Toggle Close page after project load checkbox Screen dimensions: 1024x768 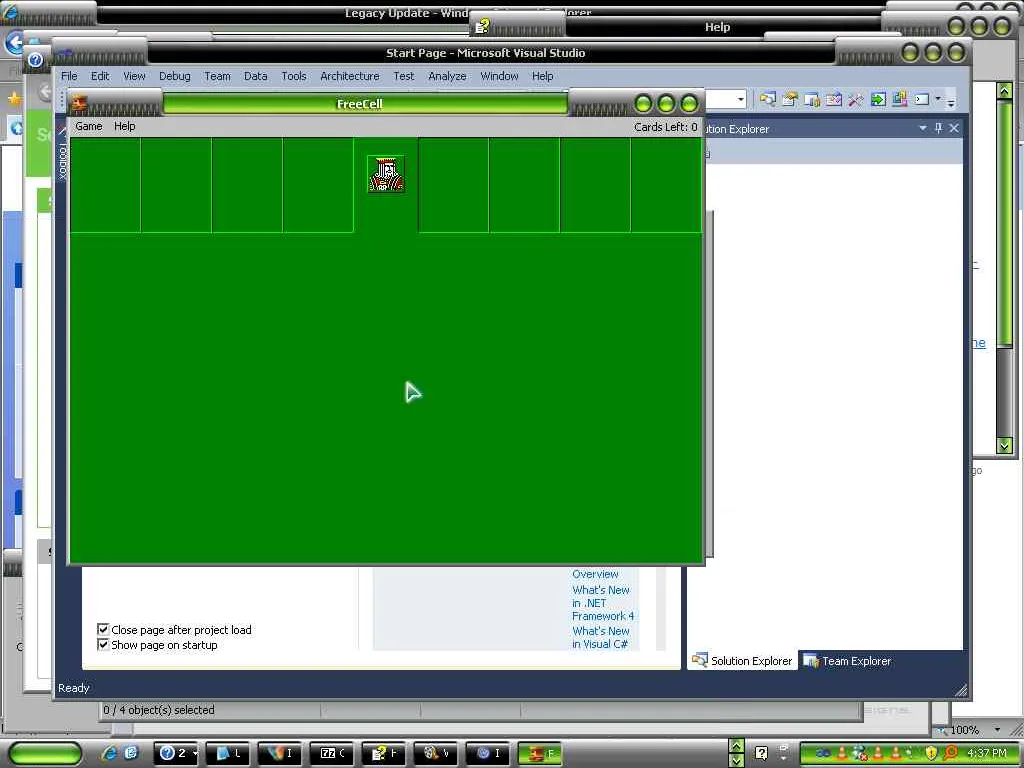(103, 629)
